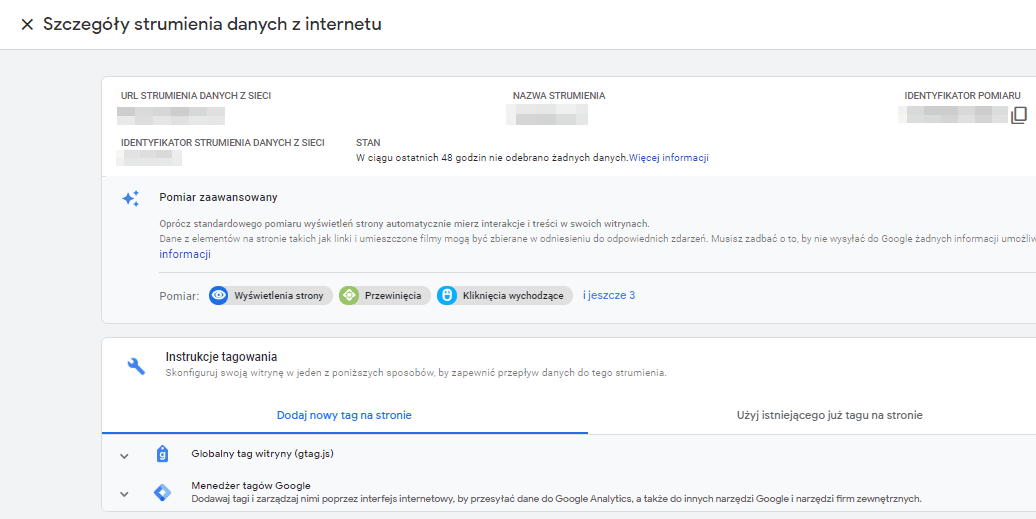
Task: Click the Instrukcje tagowania heading
Action: point(221,357)
